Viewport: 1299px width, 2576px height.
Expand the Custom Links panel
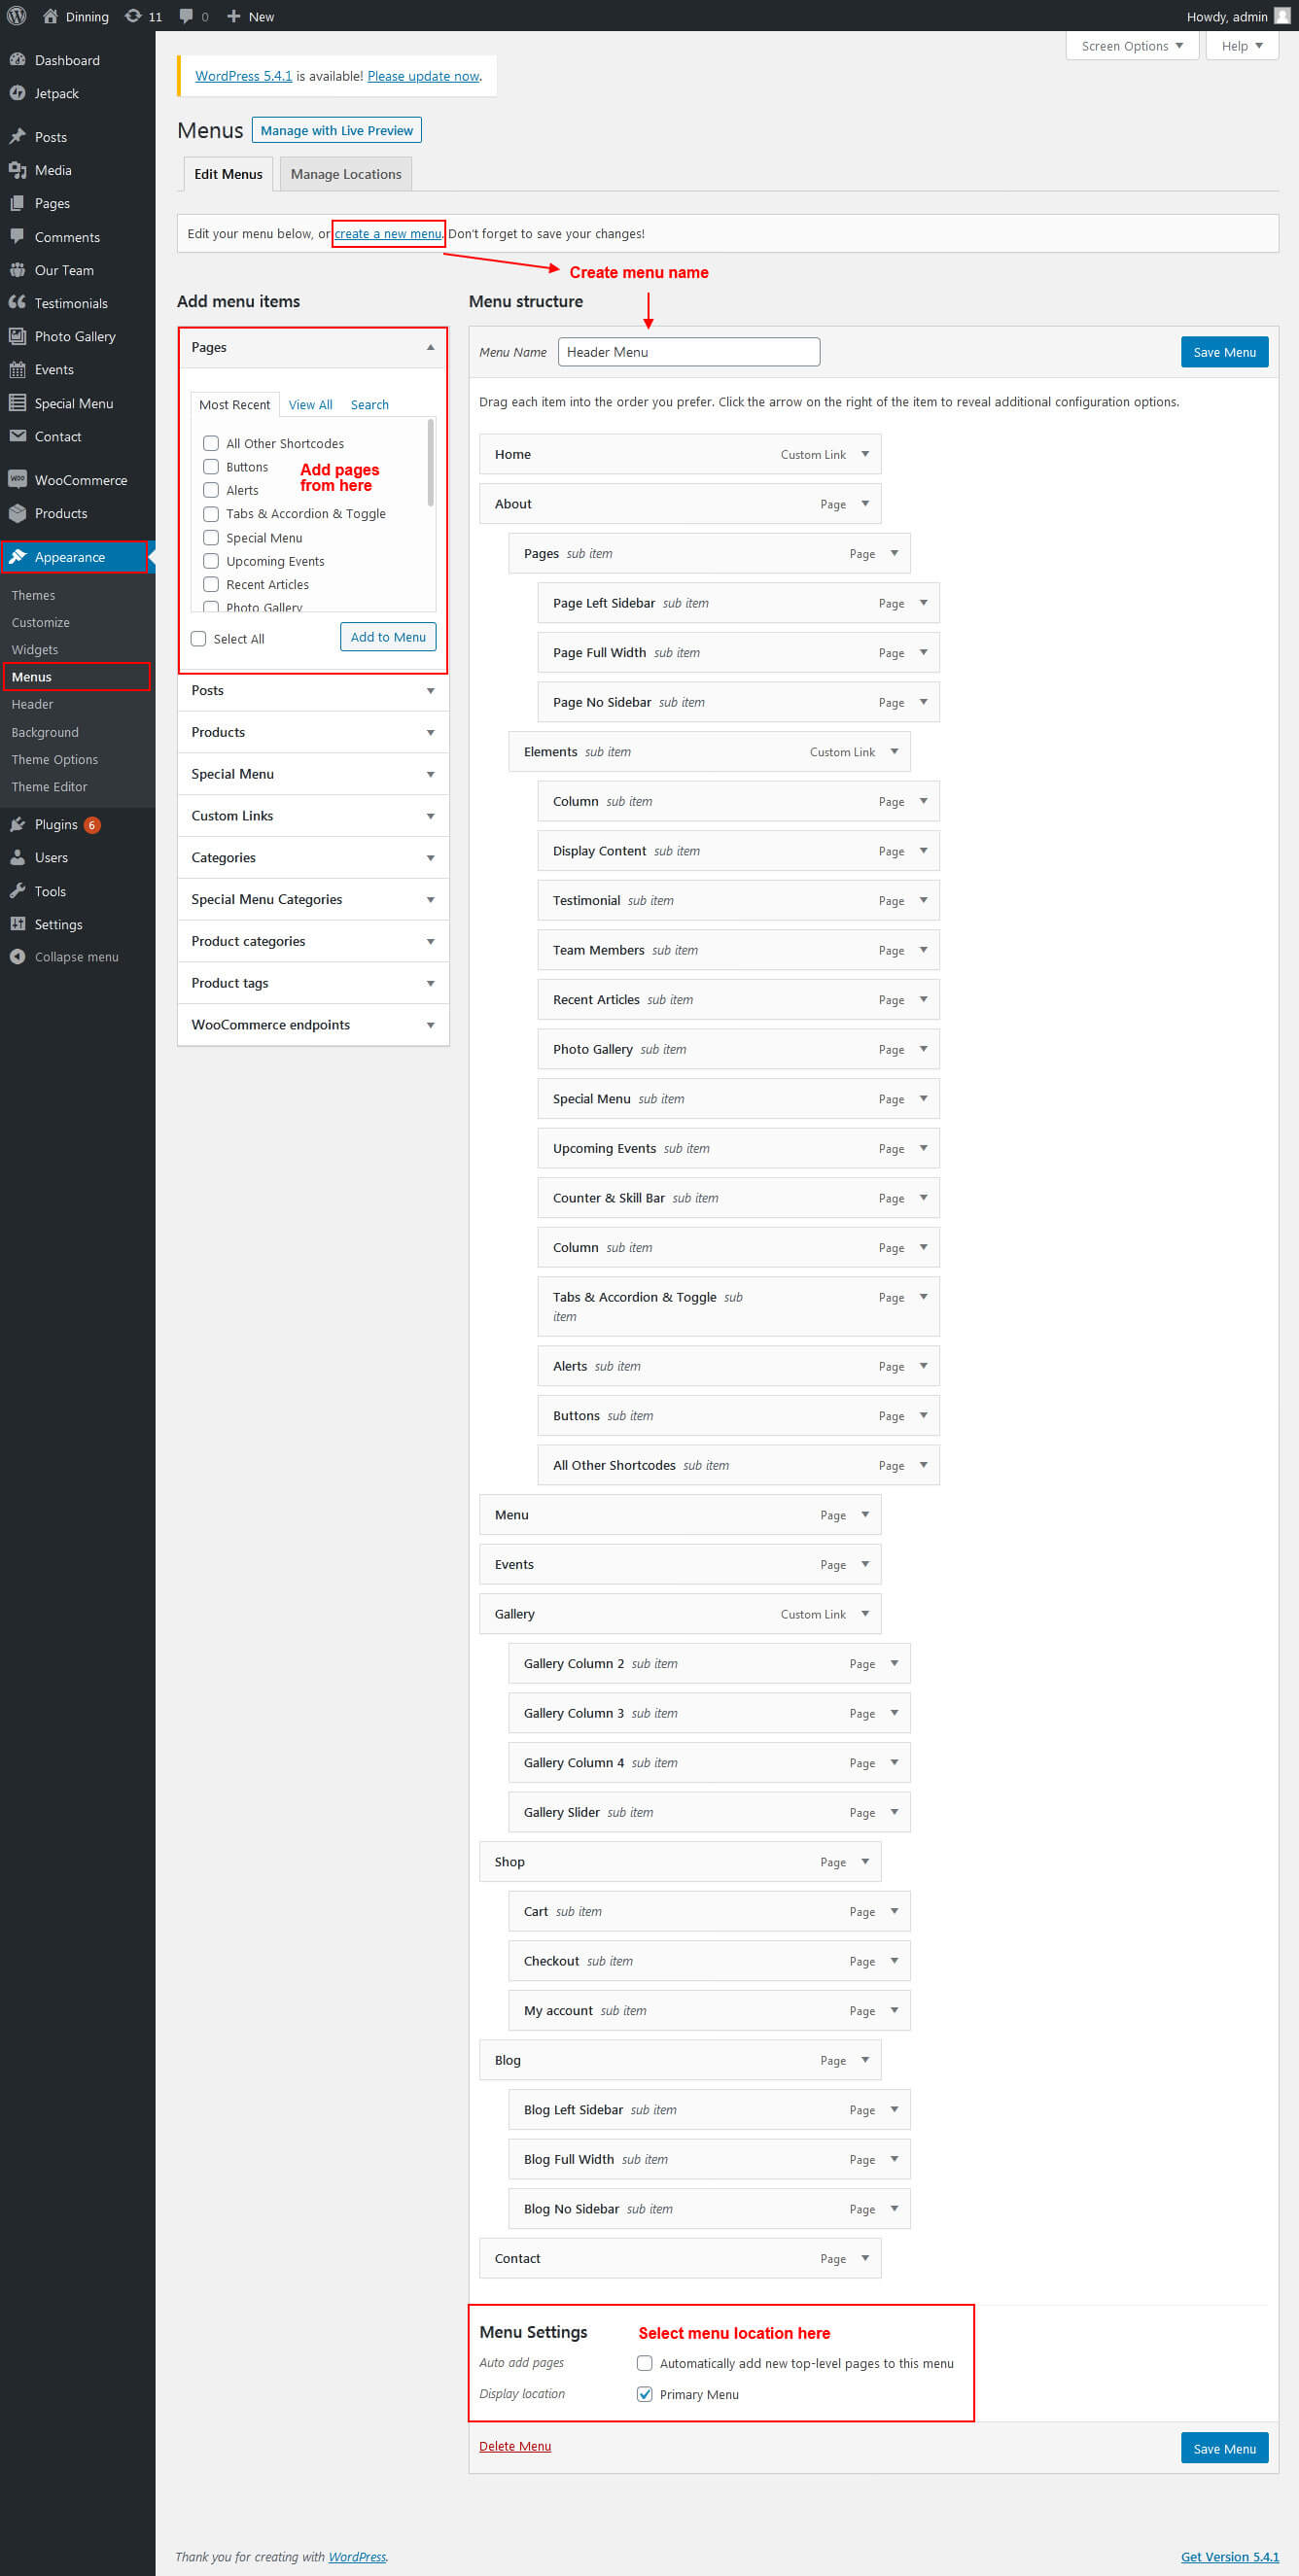(x=312, y=816)
